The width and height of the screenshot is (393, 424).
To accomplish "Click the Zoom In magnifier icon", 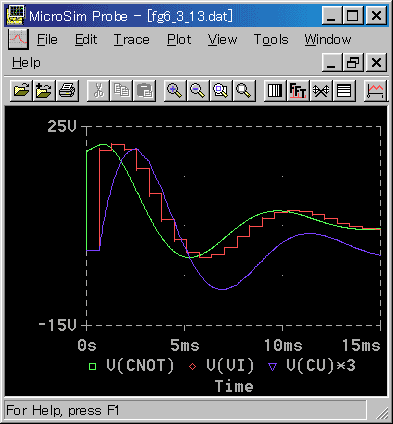I will pos(175,91).
